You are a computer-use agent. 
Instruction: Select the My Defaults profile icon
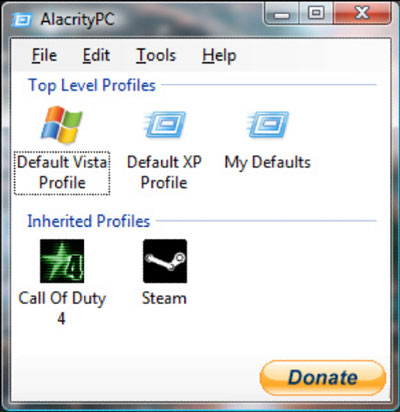click(x=268, y=125)
